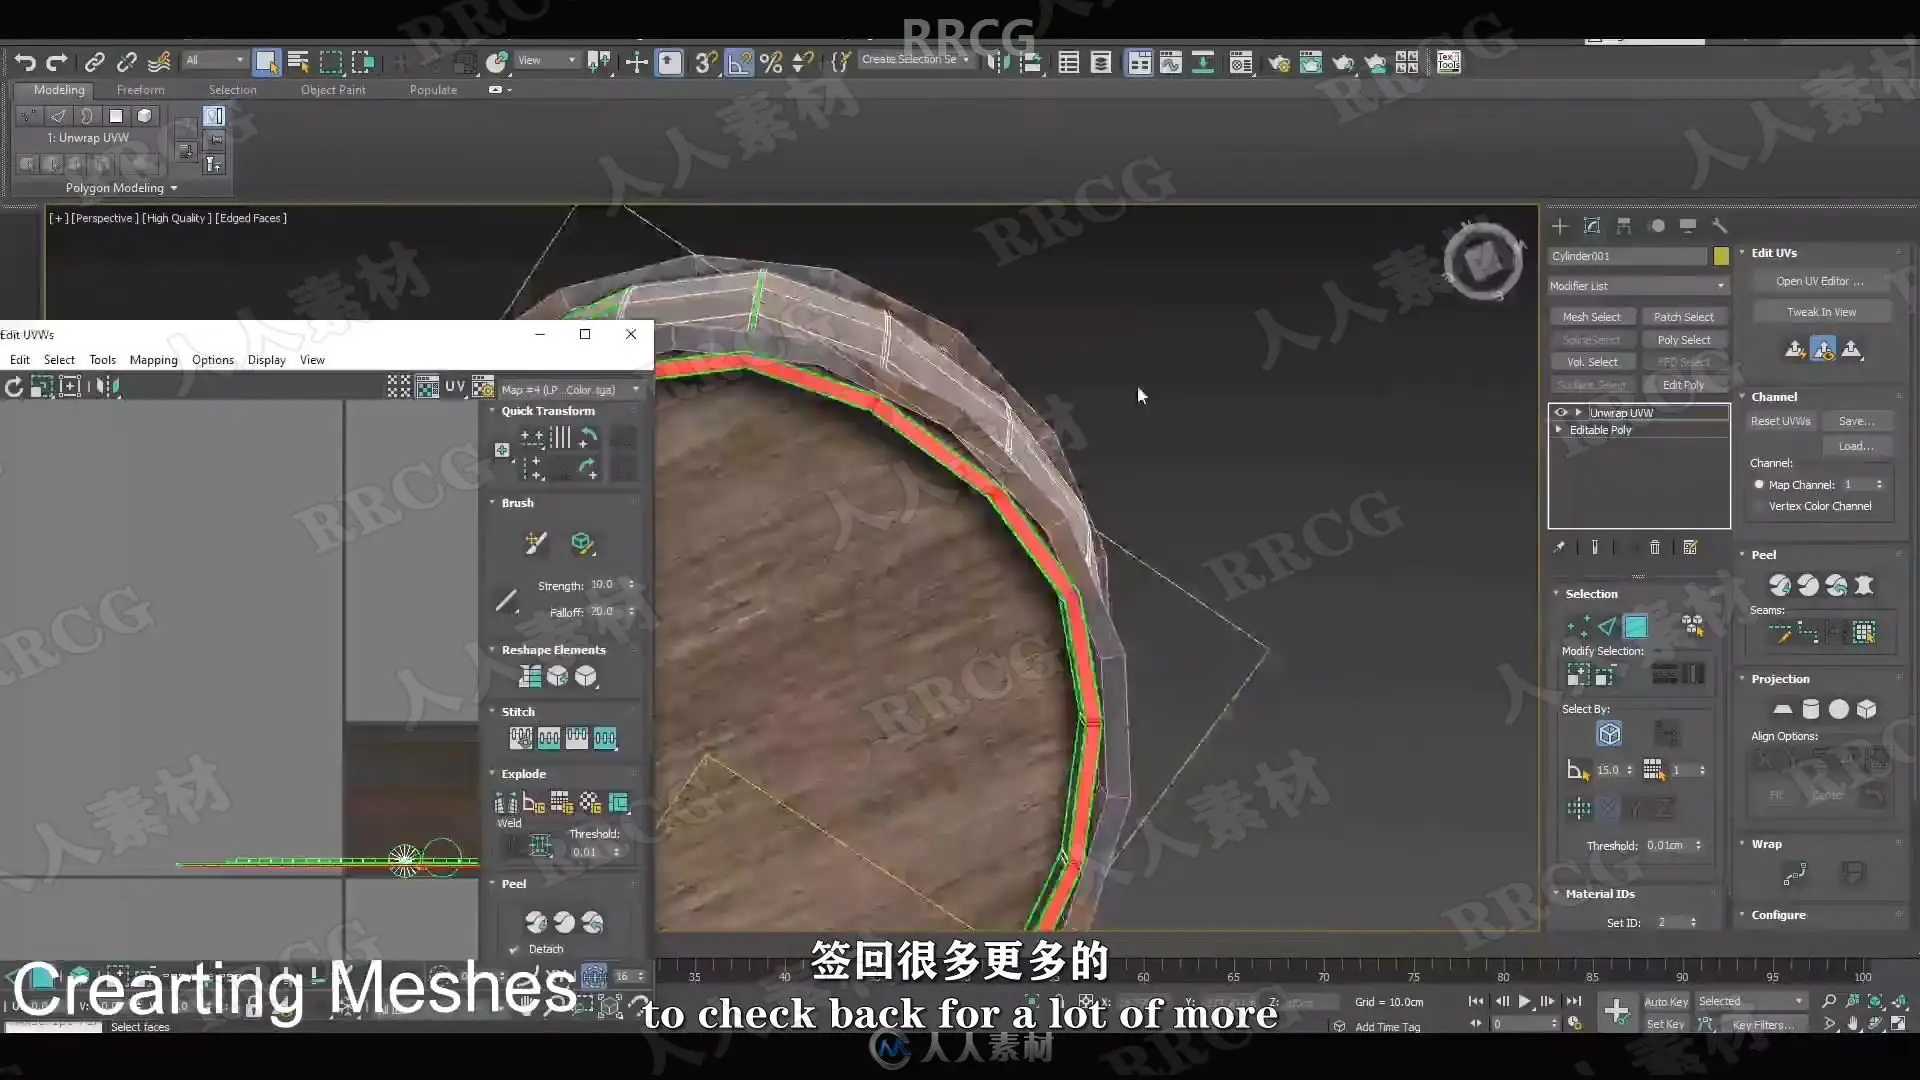The height and width of the screenshot is (1080, 1920).
Task: Toggle the Auto Key mode
Action: tap(1666, 1001)
